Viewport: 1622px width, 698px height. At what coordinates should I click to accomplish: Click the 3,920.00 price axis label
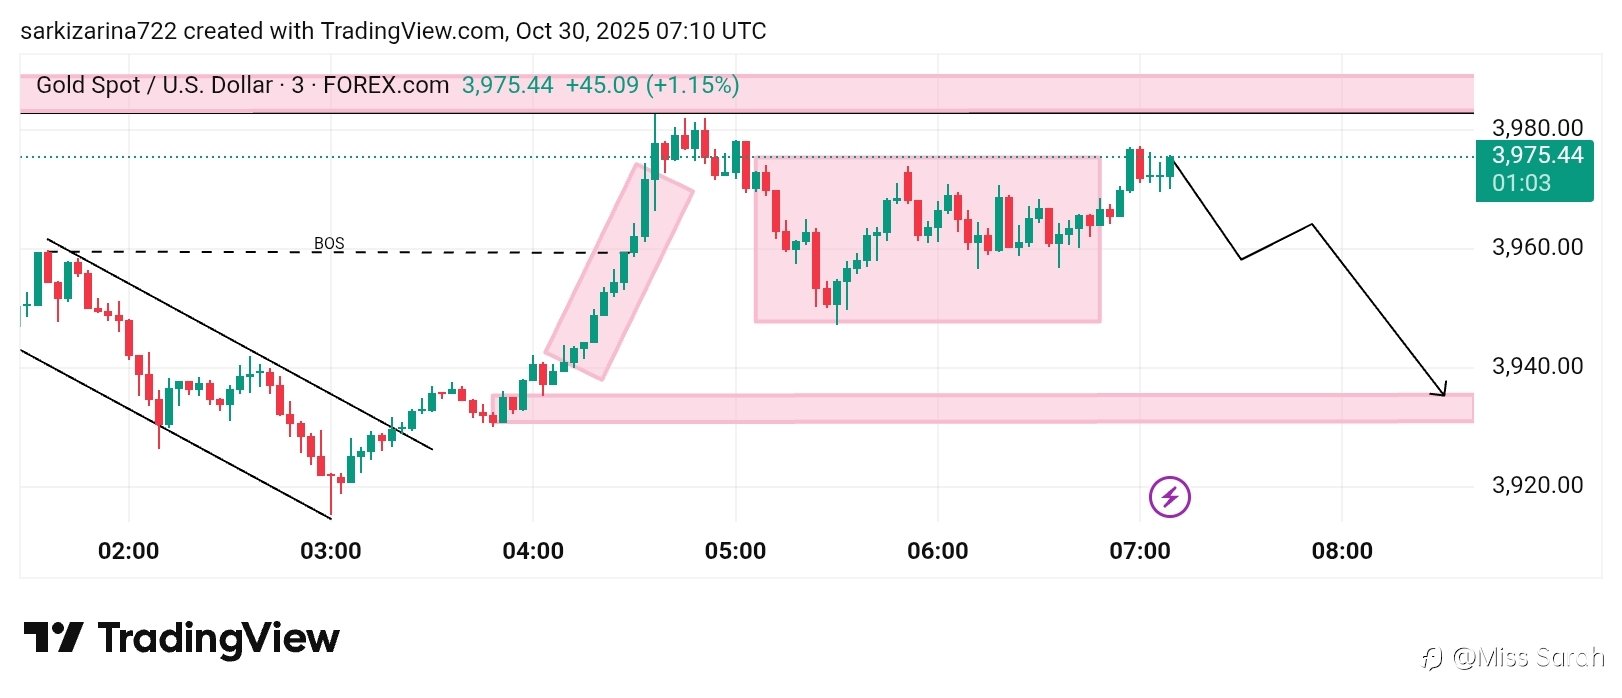[x=1537, y=485]
